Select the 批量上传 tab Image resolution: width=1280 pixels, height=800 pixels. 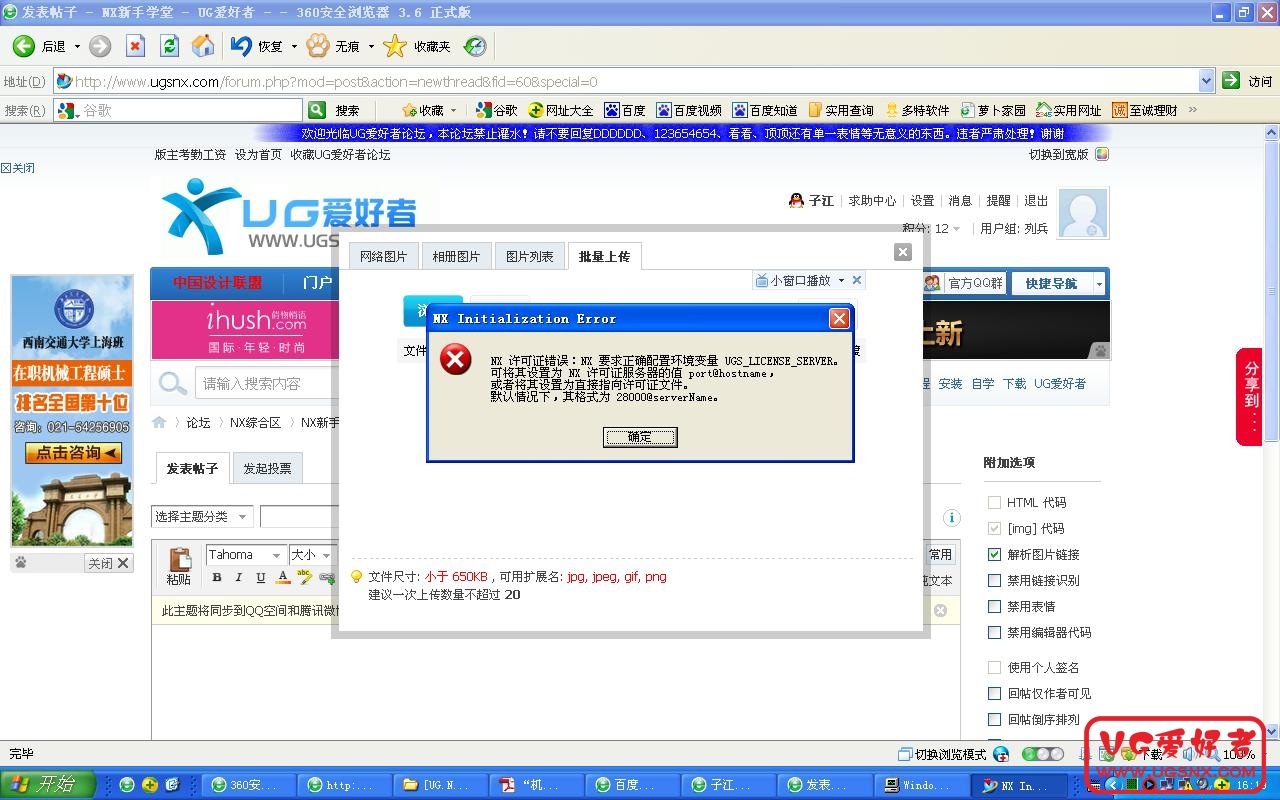[x=604, y=256]
